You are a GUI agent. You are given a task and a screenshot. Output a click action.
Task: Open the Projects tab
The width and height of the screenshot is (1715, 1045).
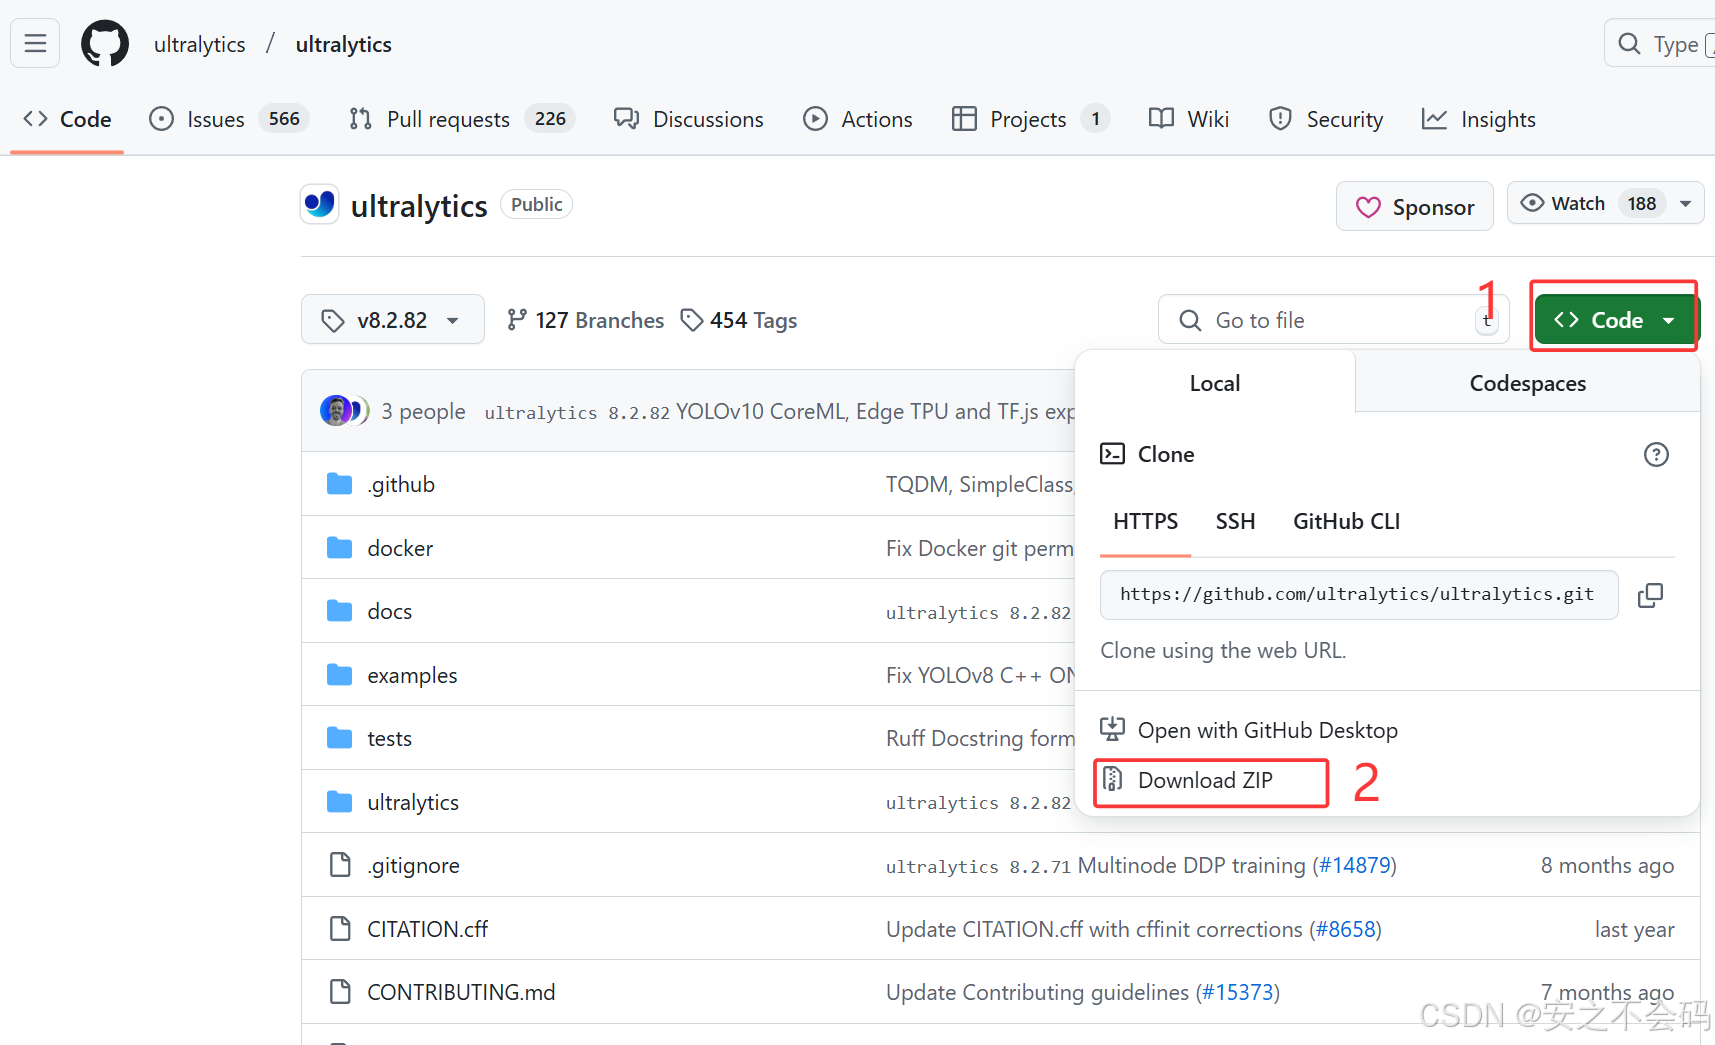(1030, 119)
